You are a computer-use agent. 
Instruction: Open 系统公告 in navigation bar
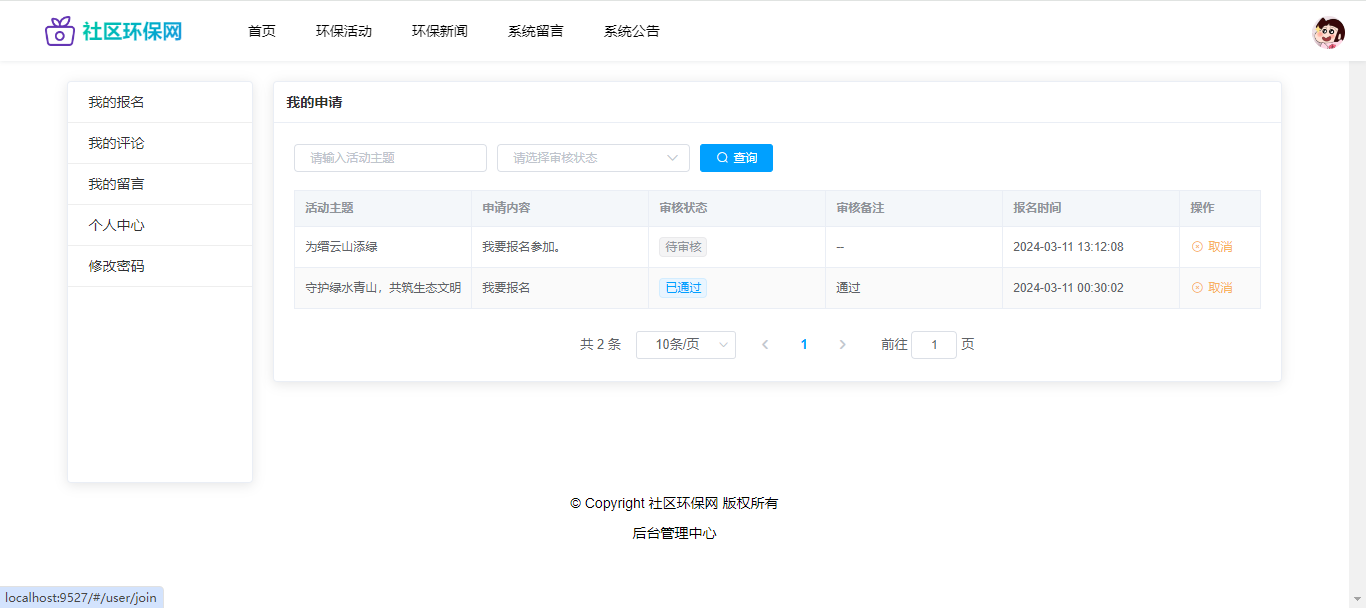pyautogui.click(x=632, y=31)
